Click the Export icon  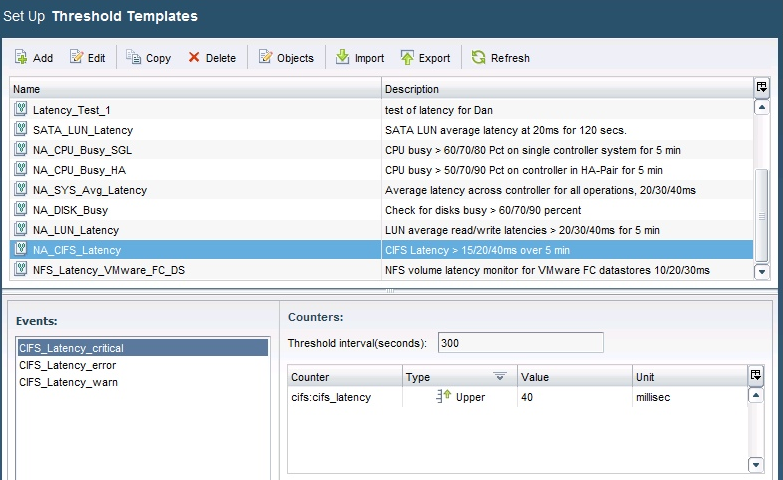click(407, 58)
